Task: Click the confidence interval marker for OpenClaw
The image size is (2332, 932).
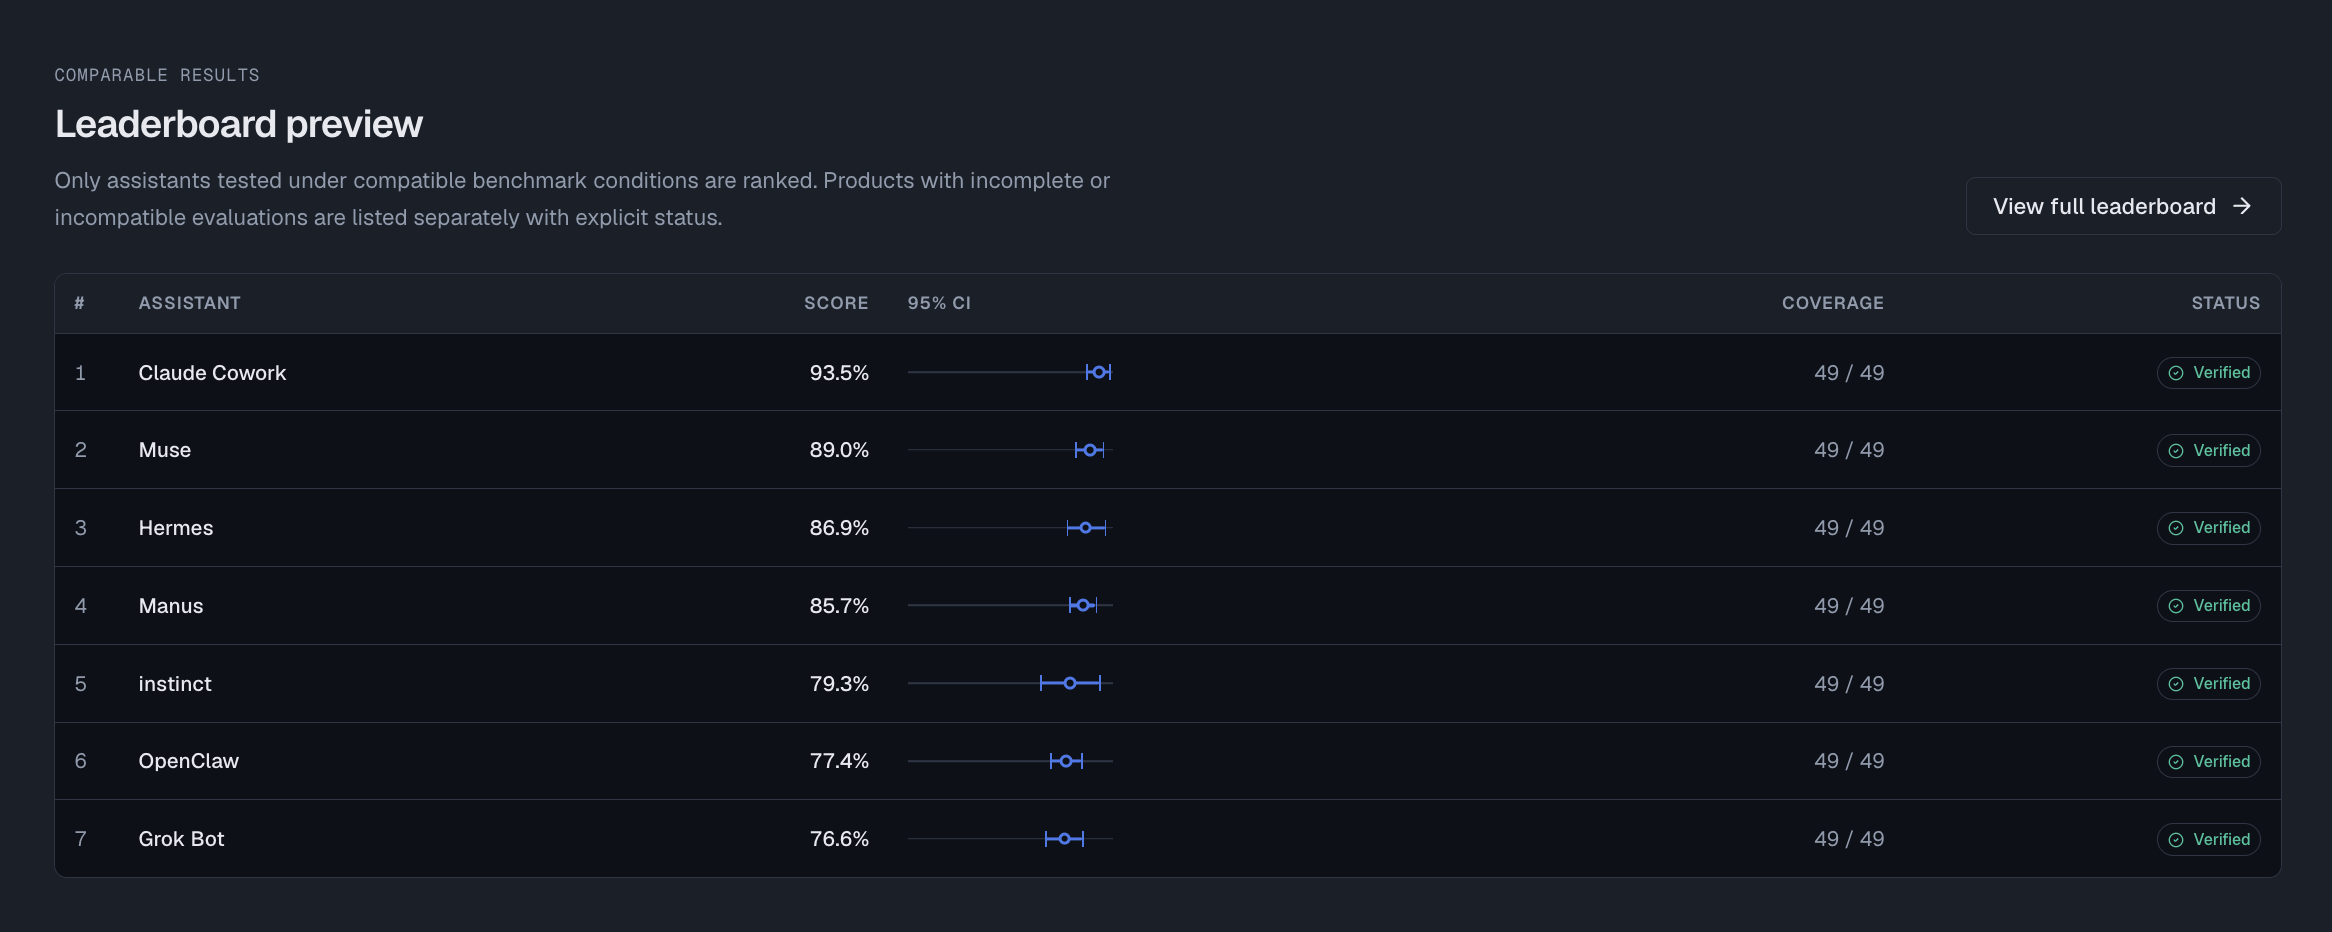Action: coord(1066,761)
